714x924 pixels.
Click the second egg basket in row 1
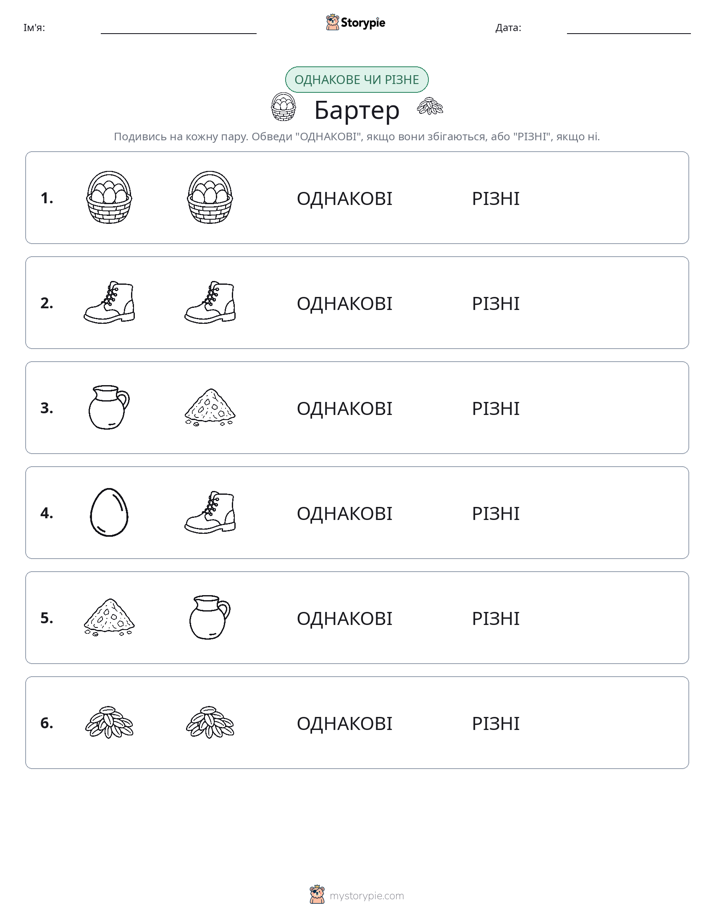pos(210,197)
